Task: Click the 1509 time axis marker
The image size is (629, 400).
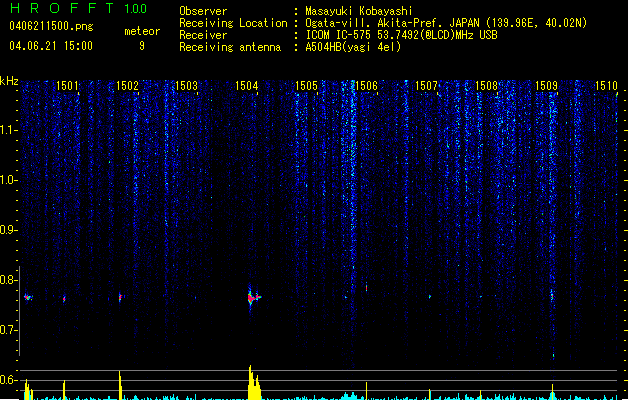Action: 546,86
